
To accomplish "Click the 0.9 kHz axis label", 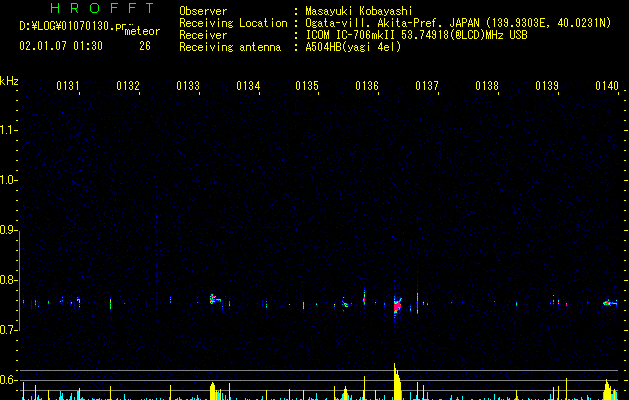I will [8, 230].
